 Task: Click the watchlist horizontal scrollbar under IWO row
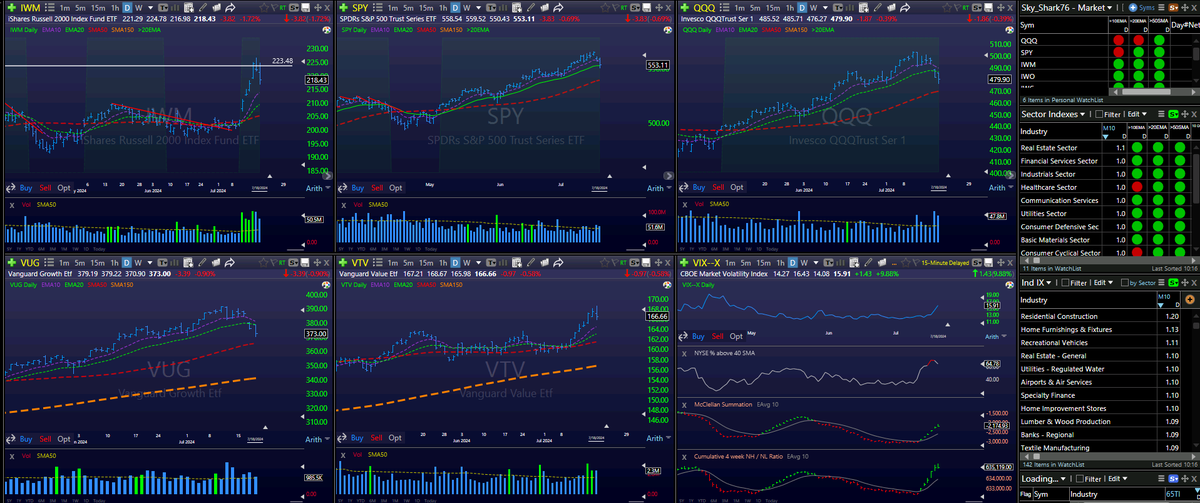tap(1147, 91)
